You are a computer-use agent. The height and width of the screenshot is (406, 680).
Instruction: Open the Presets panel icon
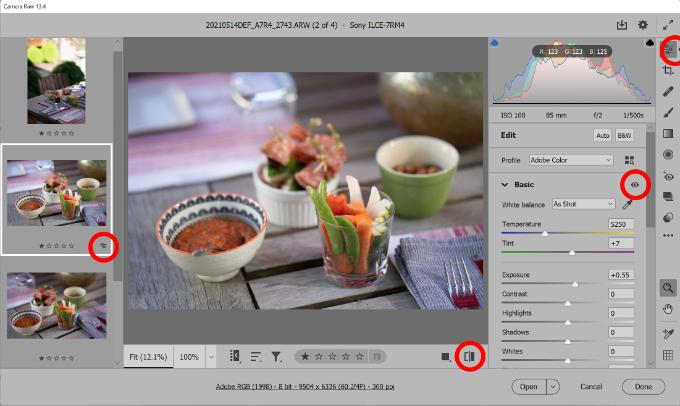click(668, 217)
